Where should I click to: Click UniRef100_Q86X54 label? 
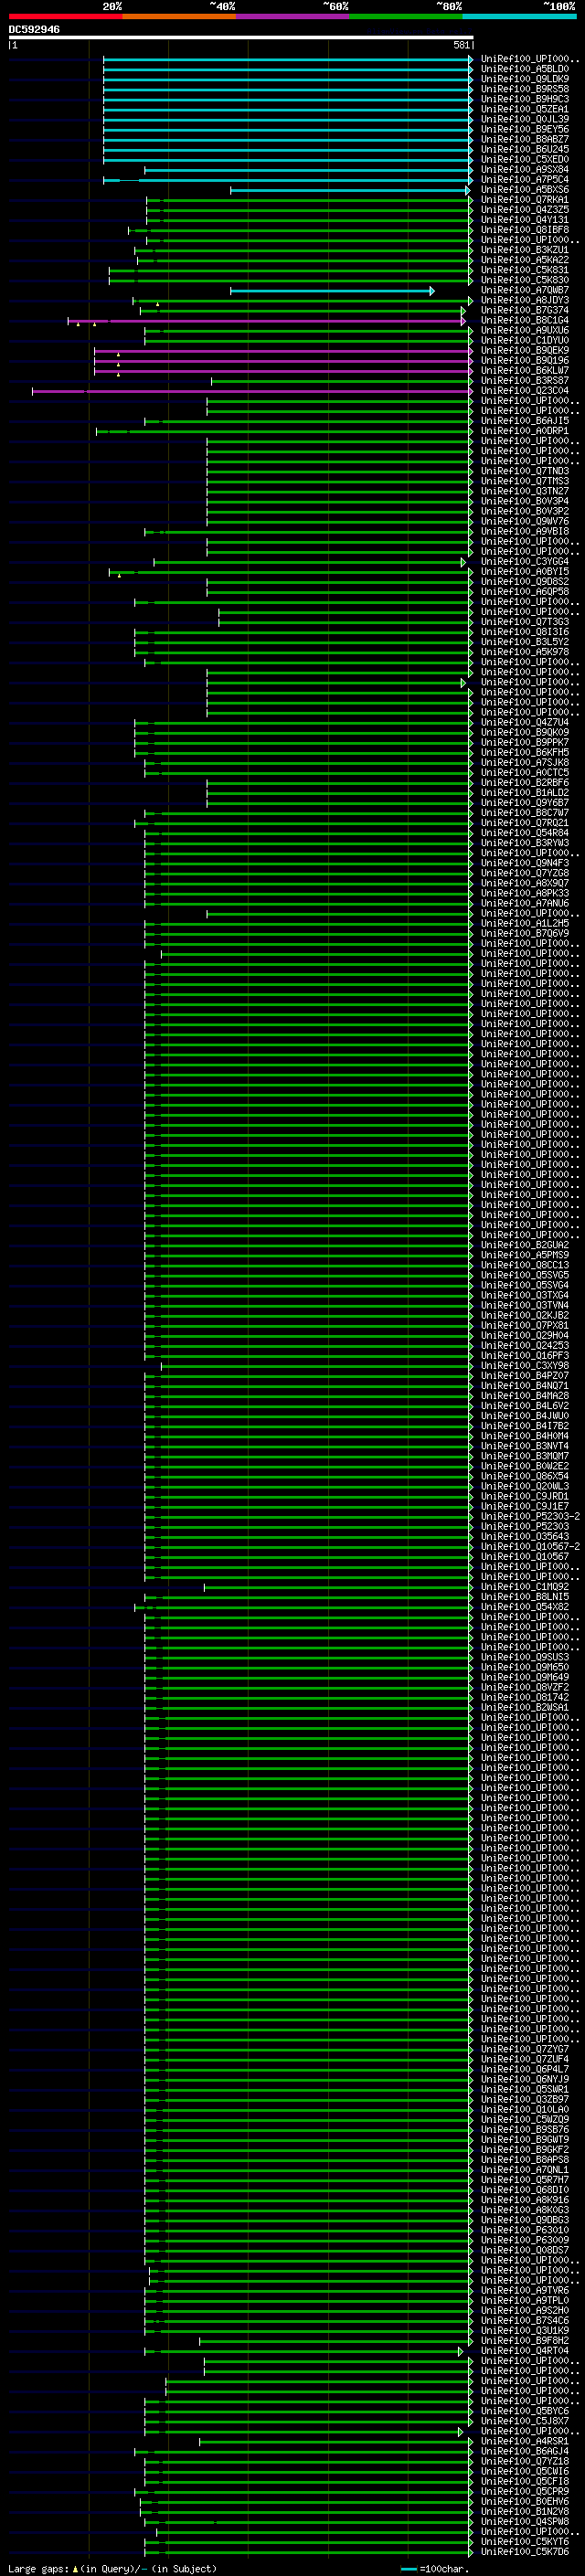click(x=525, y=1477)
